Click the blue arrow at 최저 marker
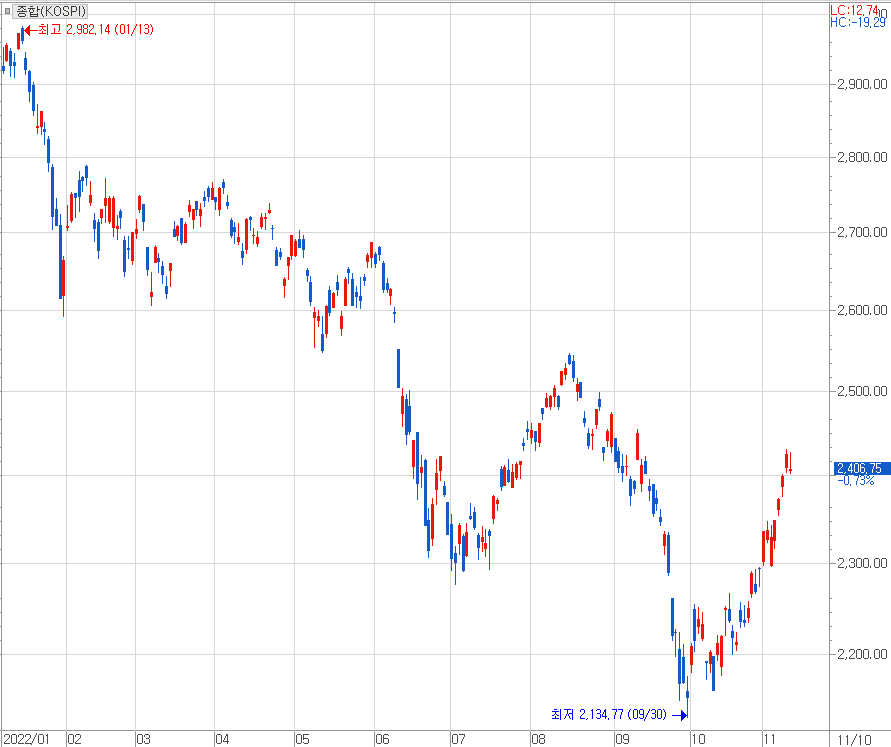Viewport: 891px width, 747px height. (683, 714)
